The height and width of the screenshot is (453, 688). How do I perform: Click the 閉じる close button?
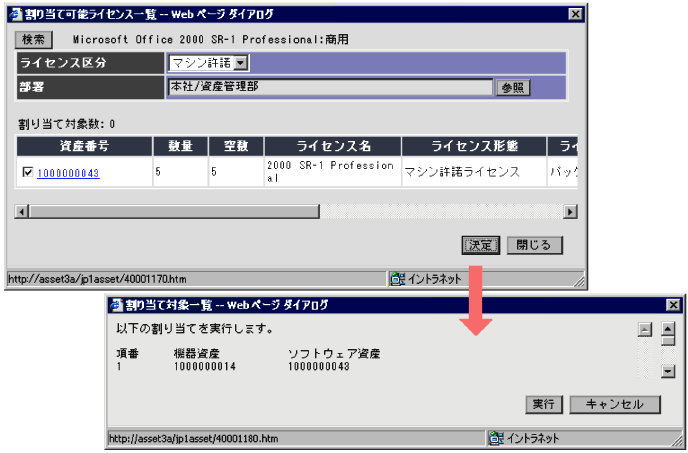534,245
